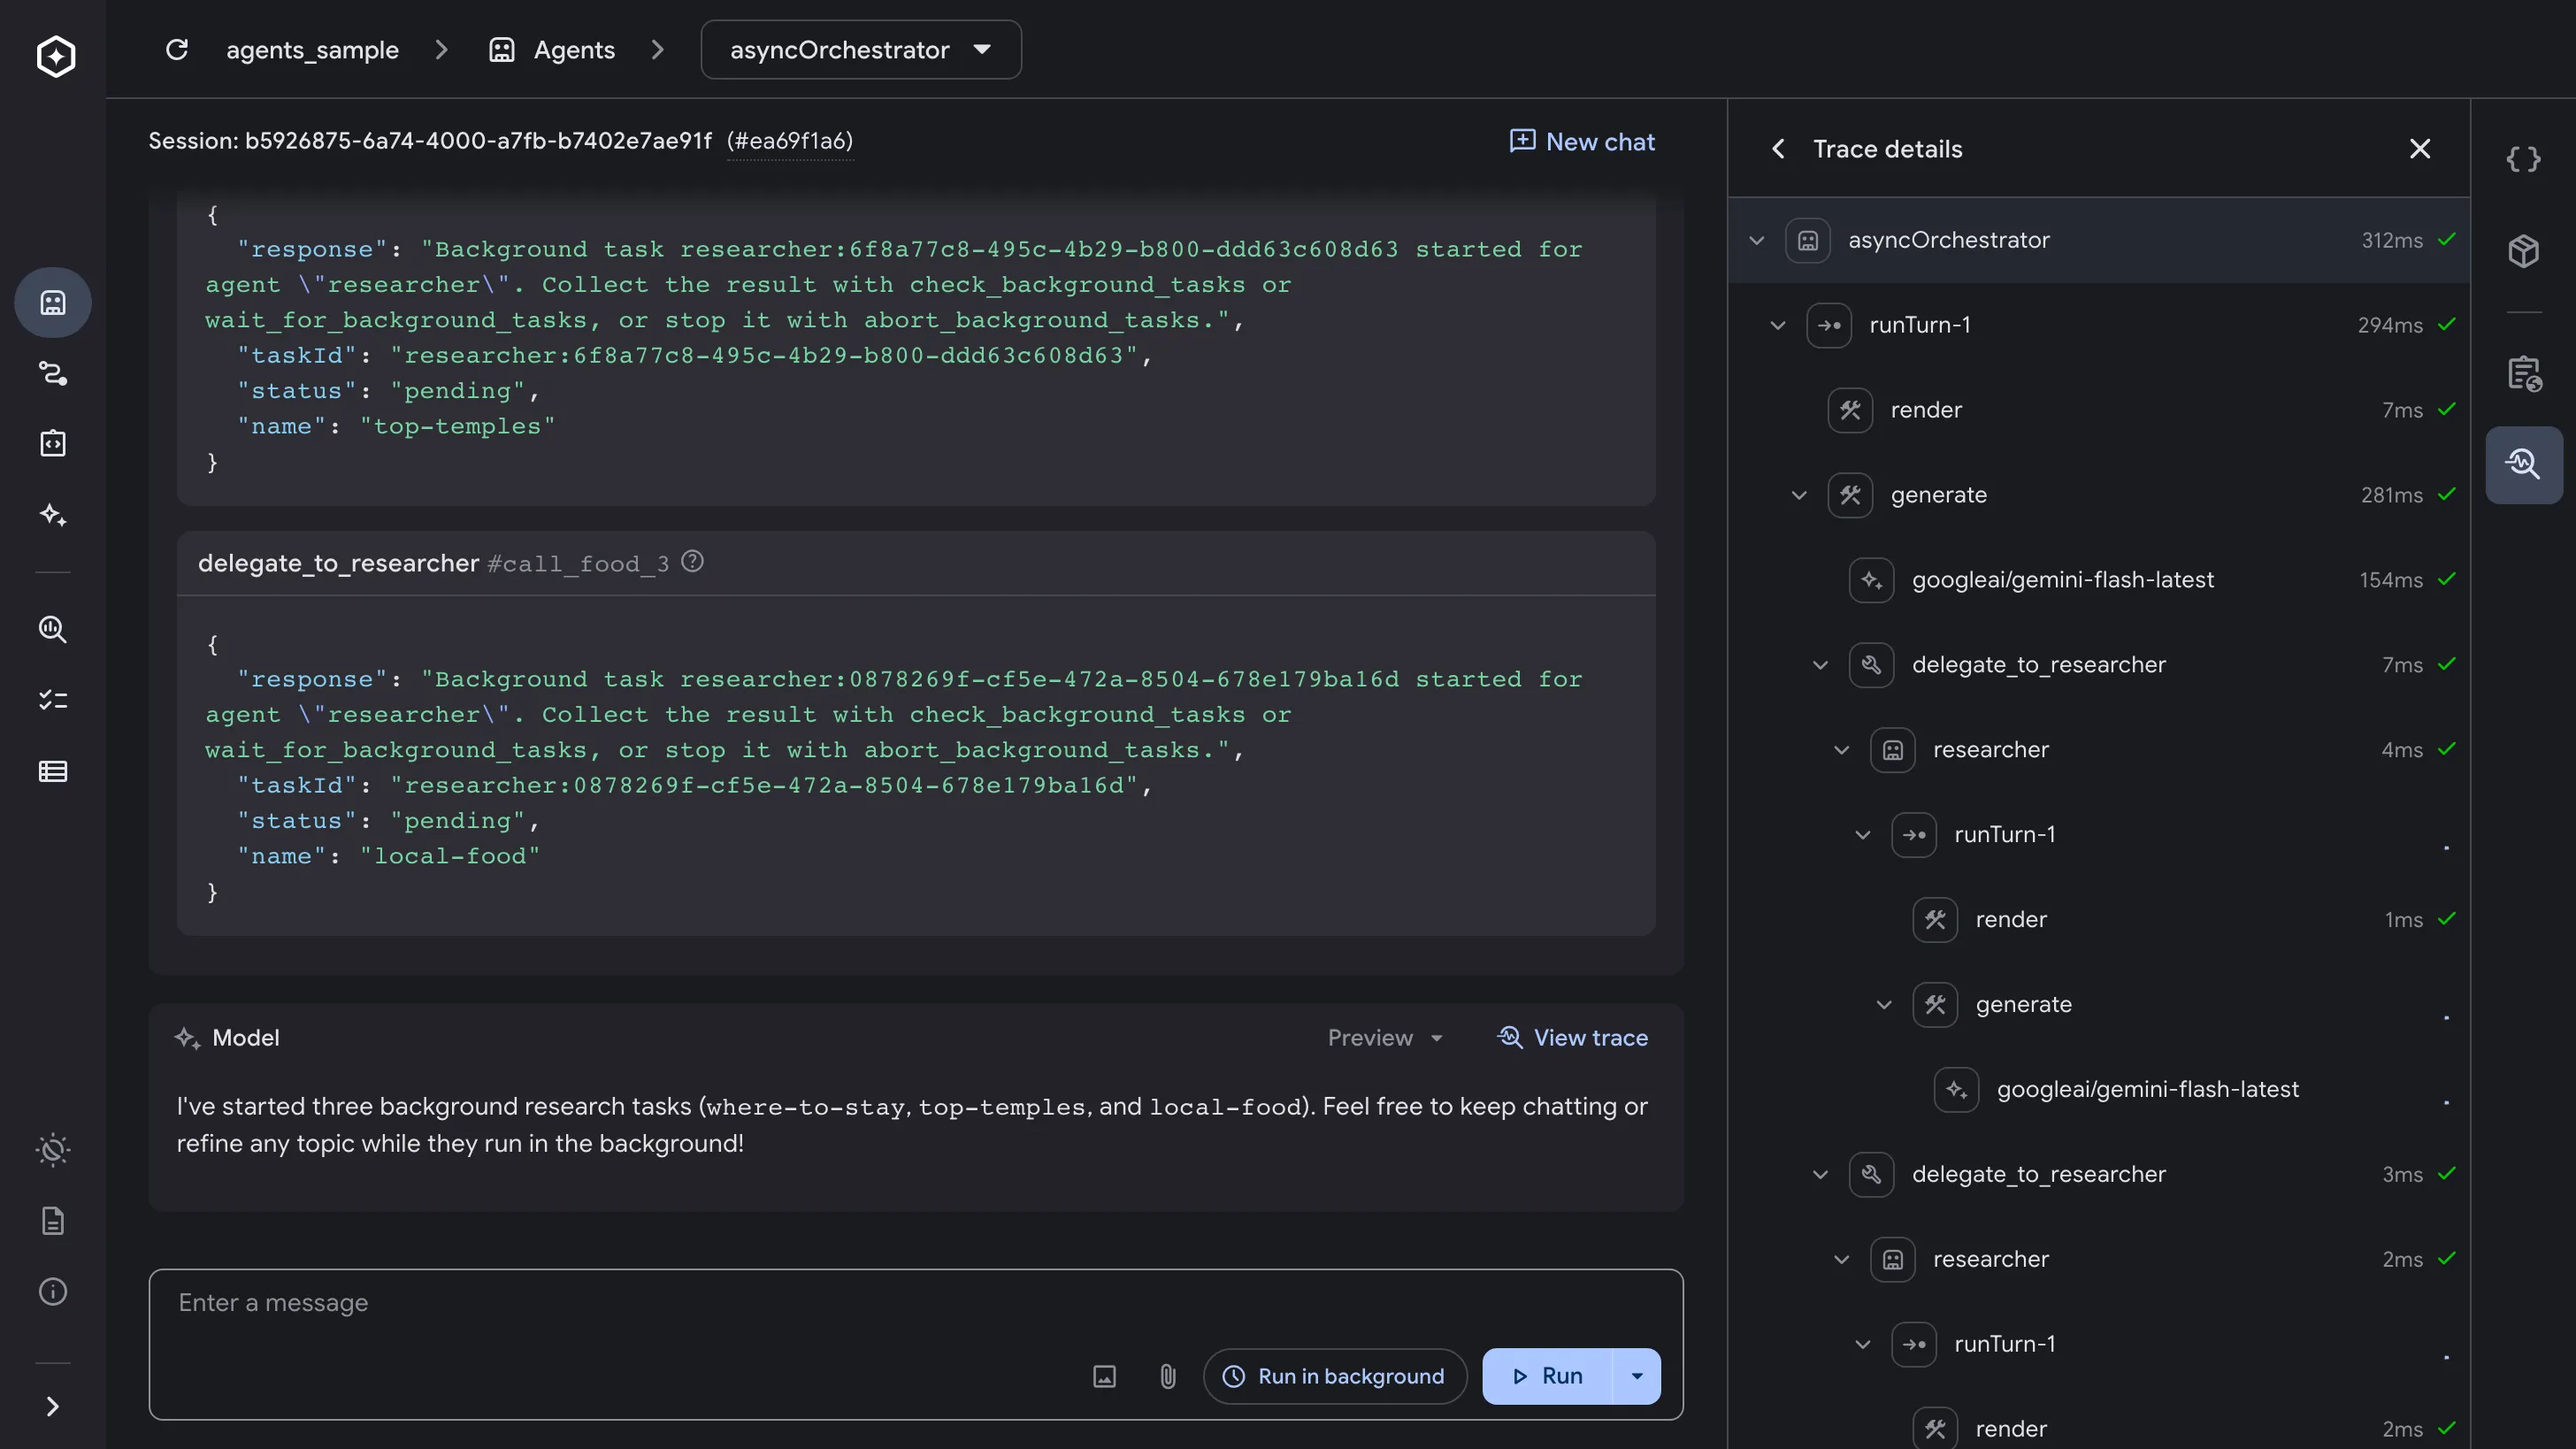Click the Session ID text
This screenshot has height=1449, width=2576.
(x=430, y=141)
